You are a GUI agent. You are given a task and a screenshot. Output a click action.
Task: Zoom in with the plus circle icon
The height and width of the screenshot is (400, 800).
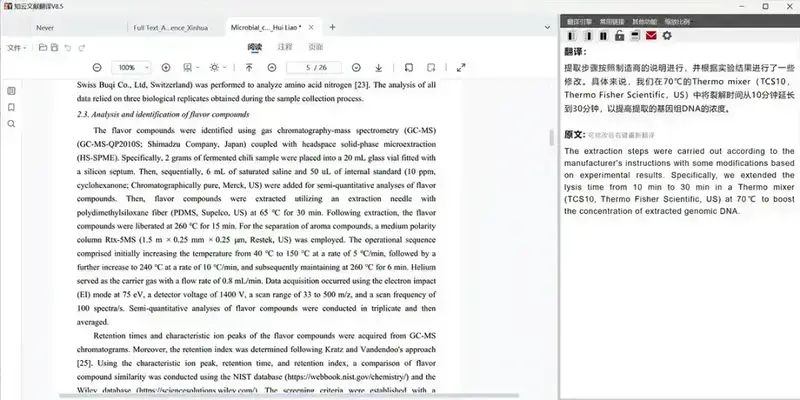tap(166, 67)
